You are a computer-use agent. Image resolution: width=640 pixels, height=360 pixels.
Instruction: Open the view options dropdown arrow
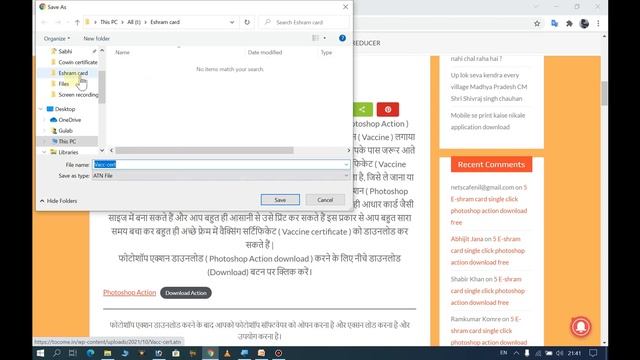tap(325, 38)
